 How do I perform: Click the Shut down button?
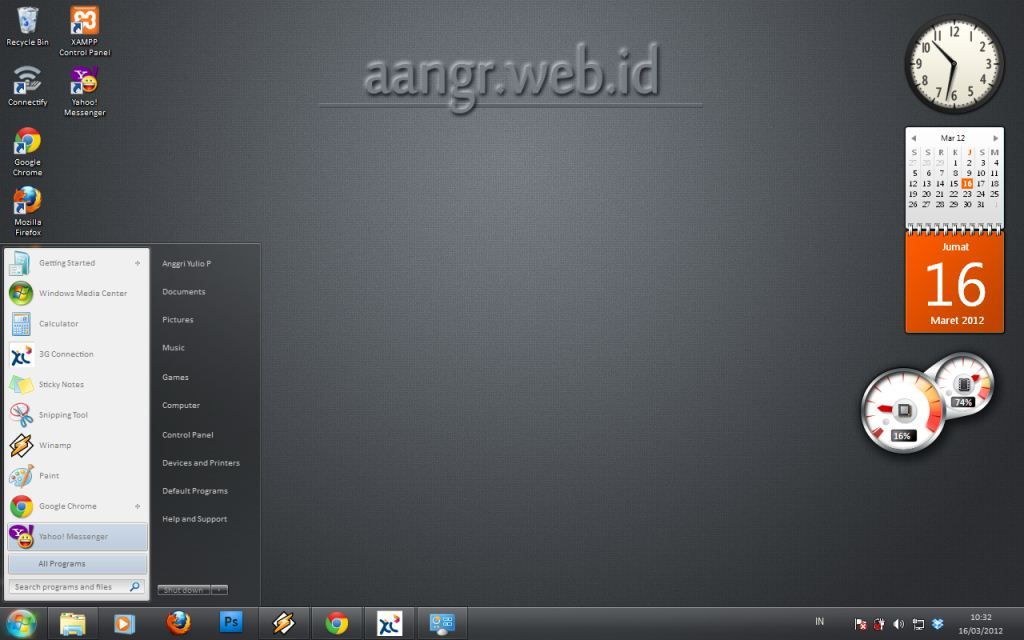click(180, 590)
